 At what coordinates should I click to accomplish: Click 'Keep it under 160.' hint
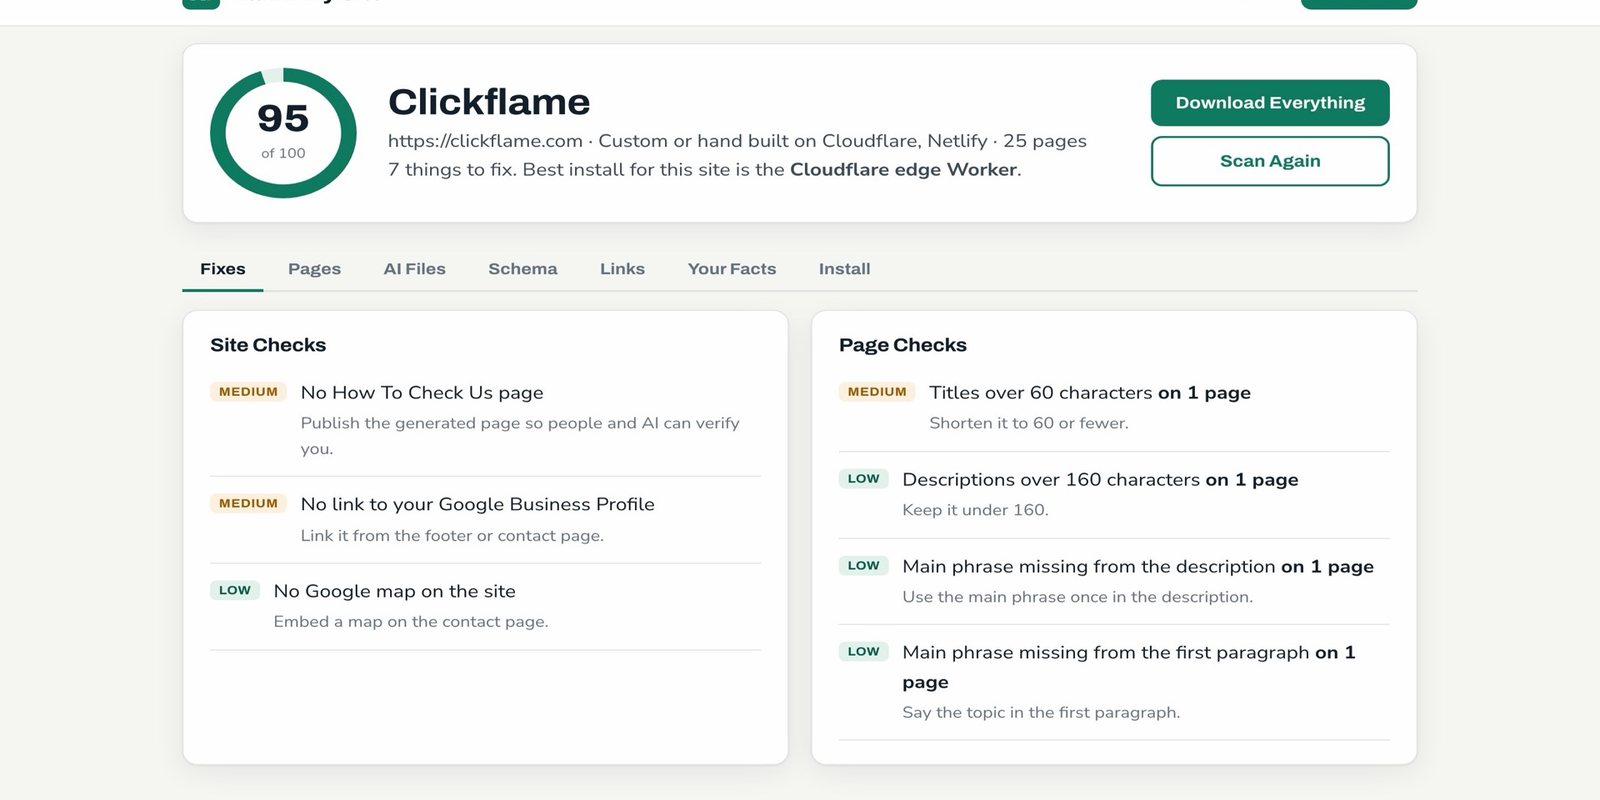click(975, 510)
